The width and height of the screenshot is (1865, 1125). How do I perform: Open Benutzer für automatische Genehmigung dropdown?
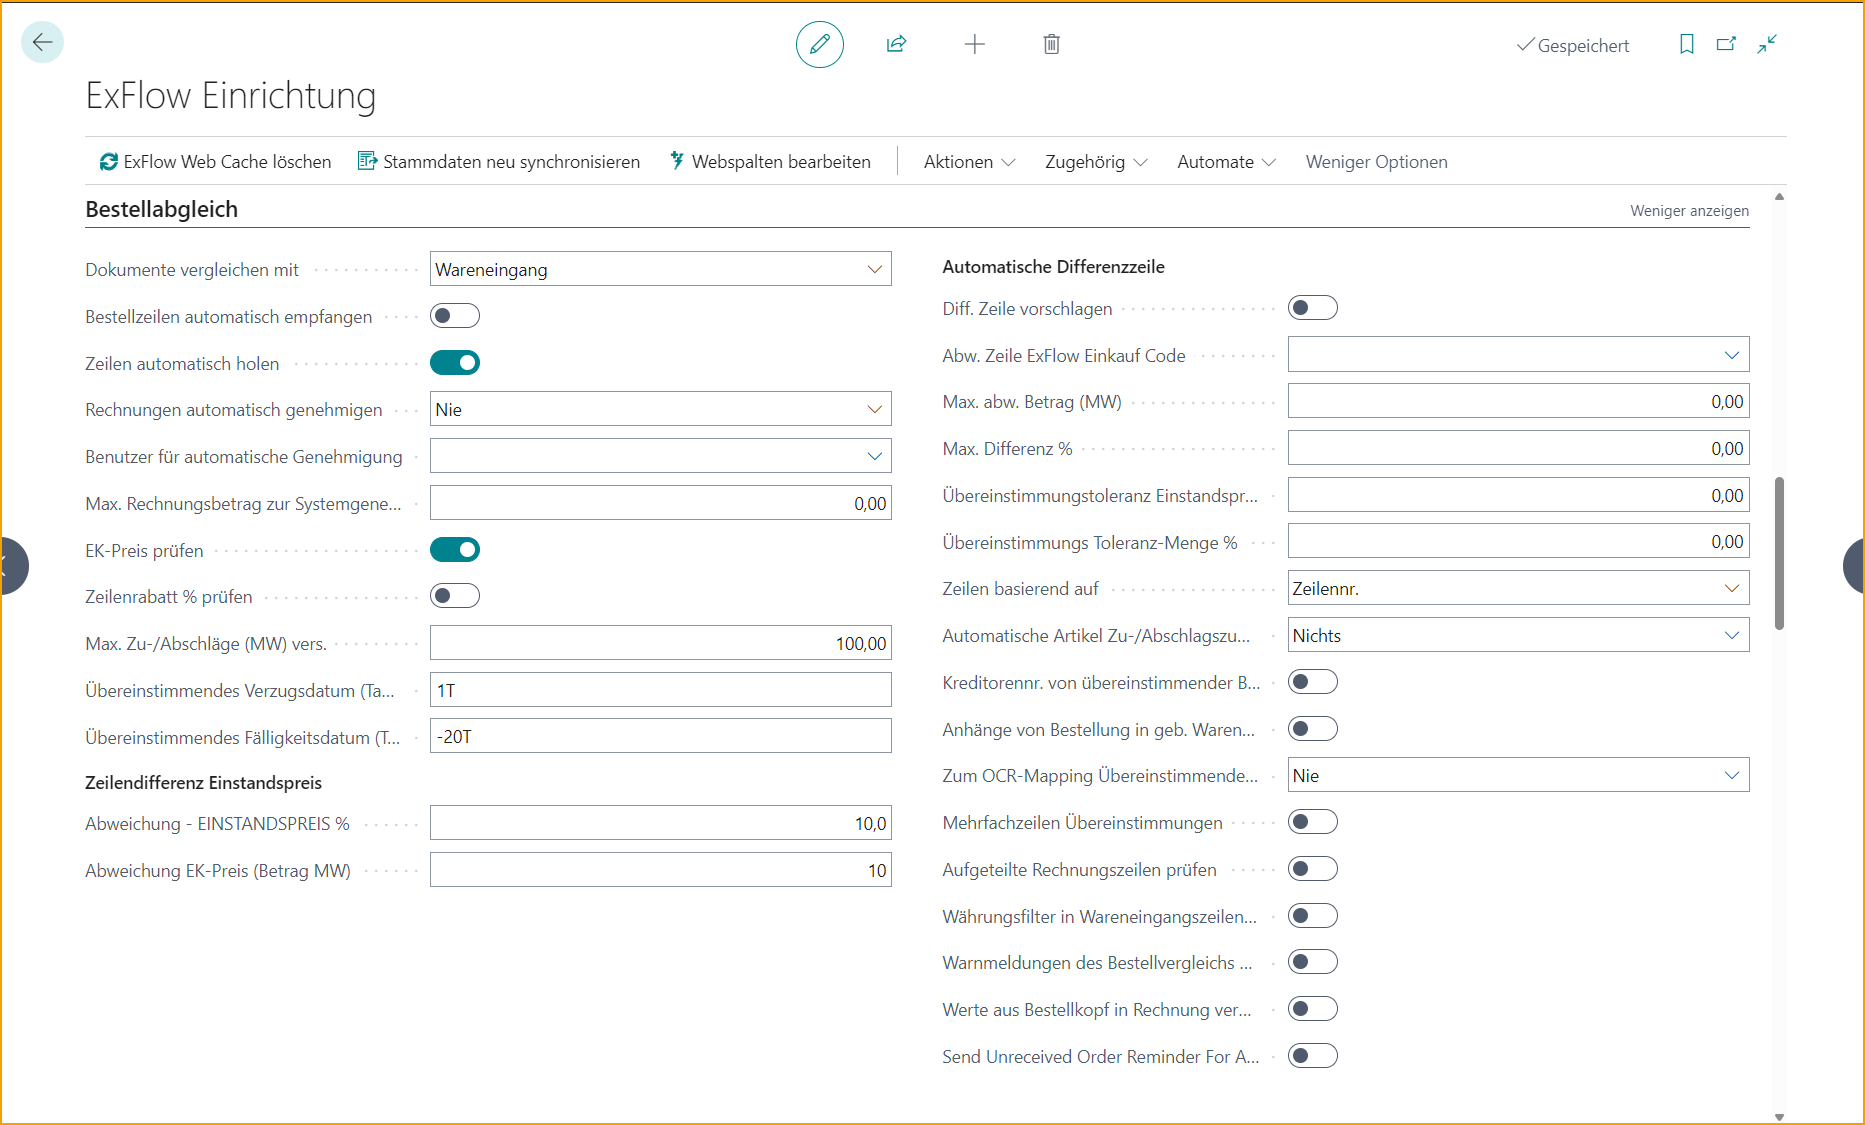[x=661, y=456]
